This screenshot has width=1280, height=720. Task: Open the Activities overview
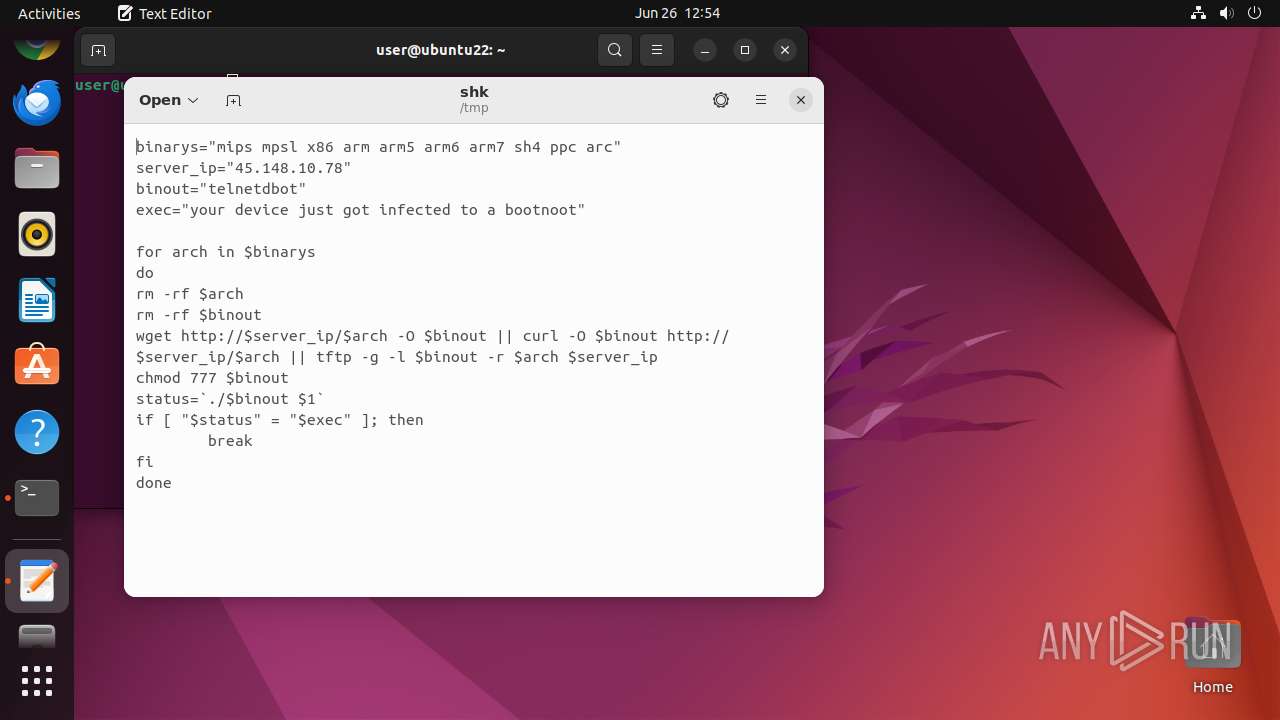pyautogui.click(x=49, y=13)
